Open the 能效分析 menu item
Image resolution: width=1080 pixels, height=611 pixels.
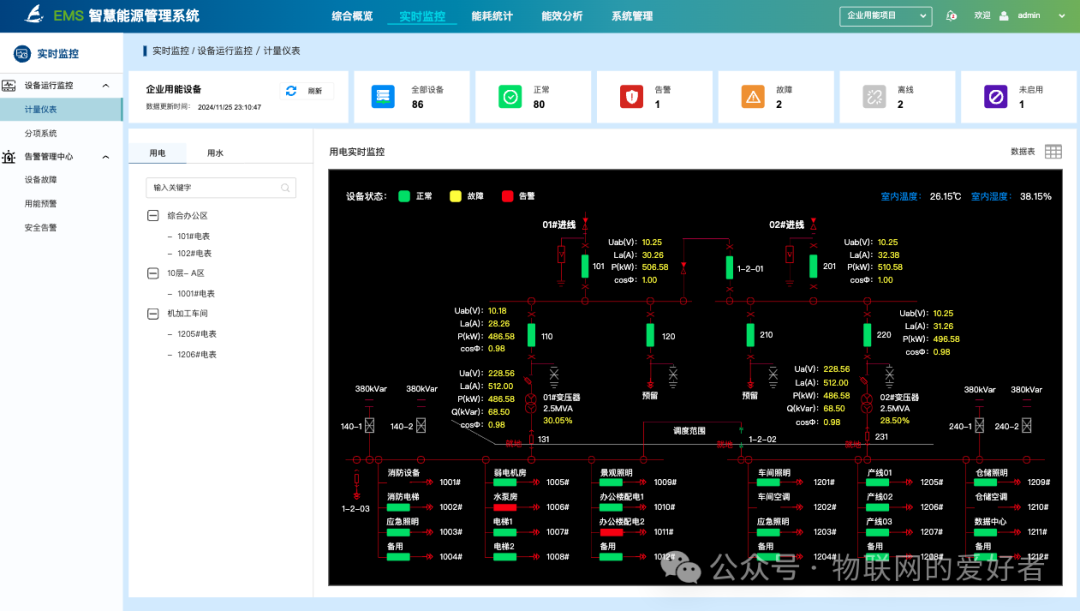[x=561, y=15]
